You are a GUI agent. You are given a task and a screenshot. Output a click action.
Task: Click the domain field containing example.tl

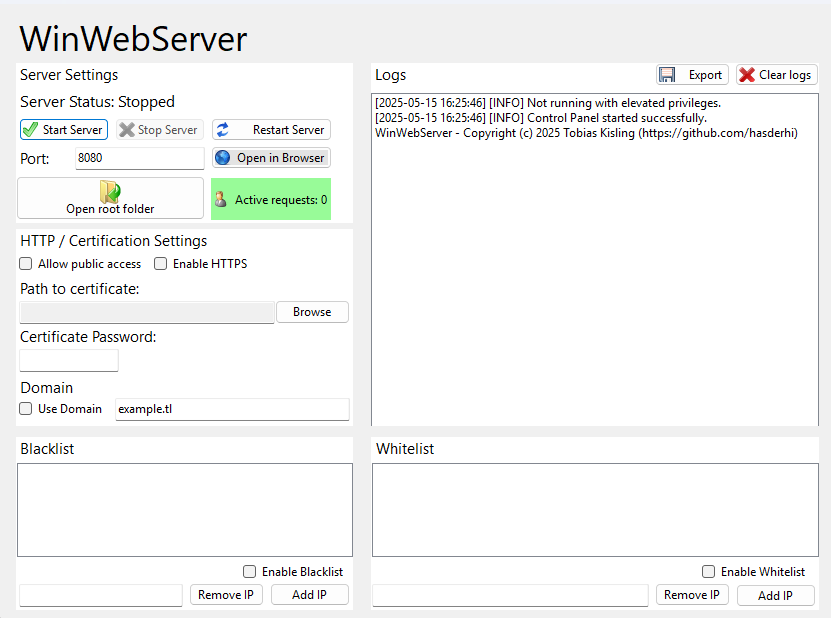pyautogui.click(x=232, y=409)
